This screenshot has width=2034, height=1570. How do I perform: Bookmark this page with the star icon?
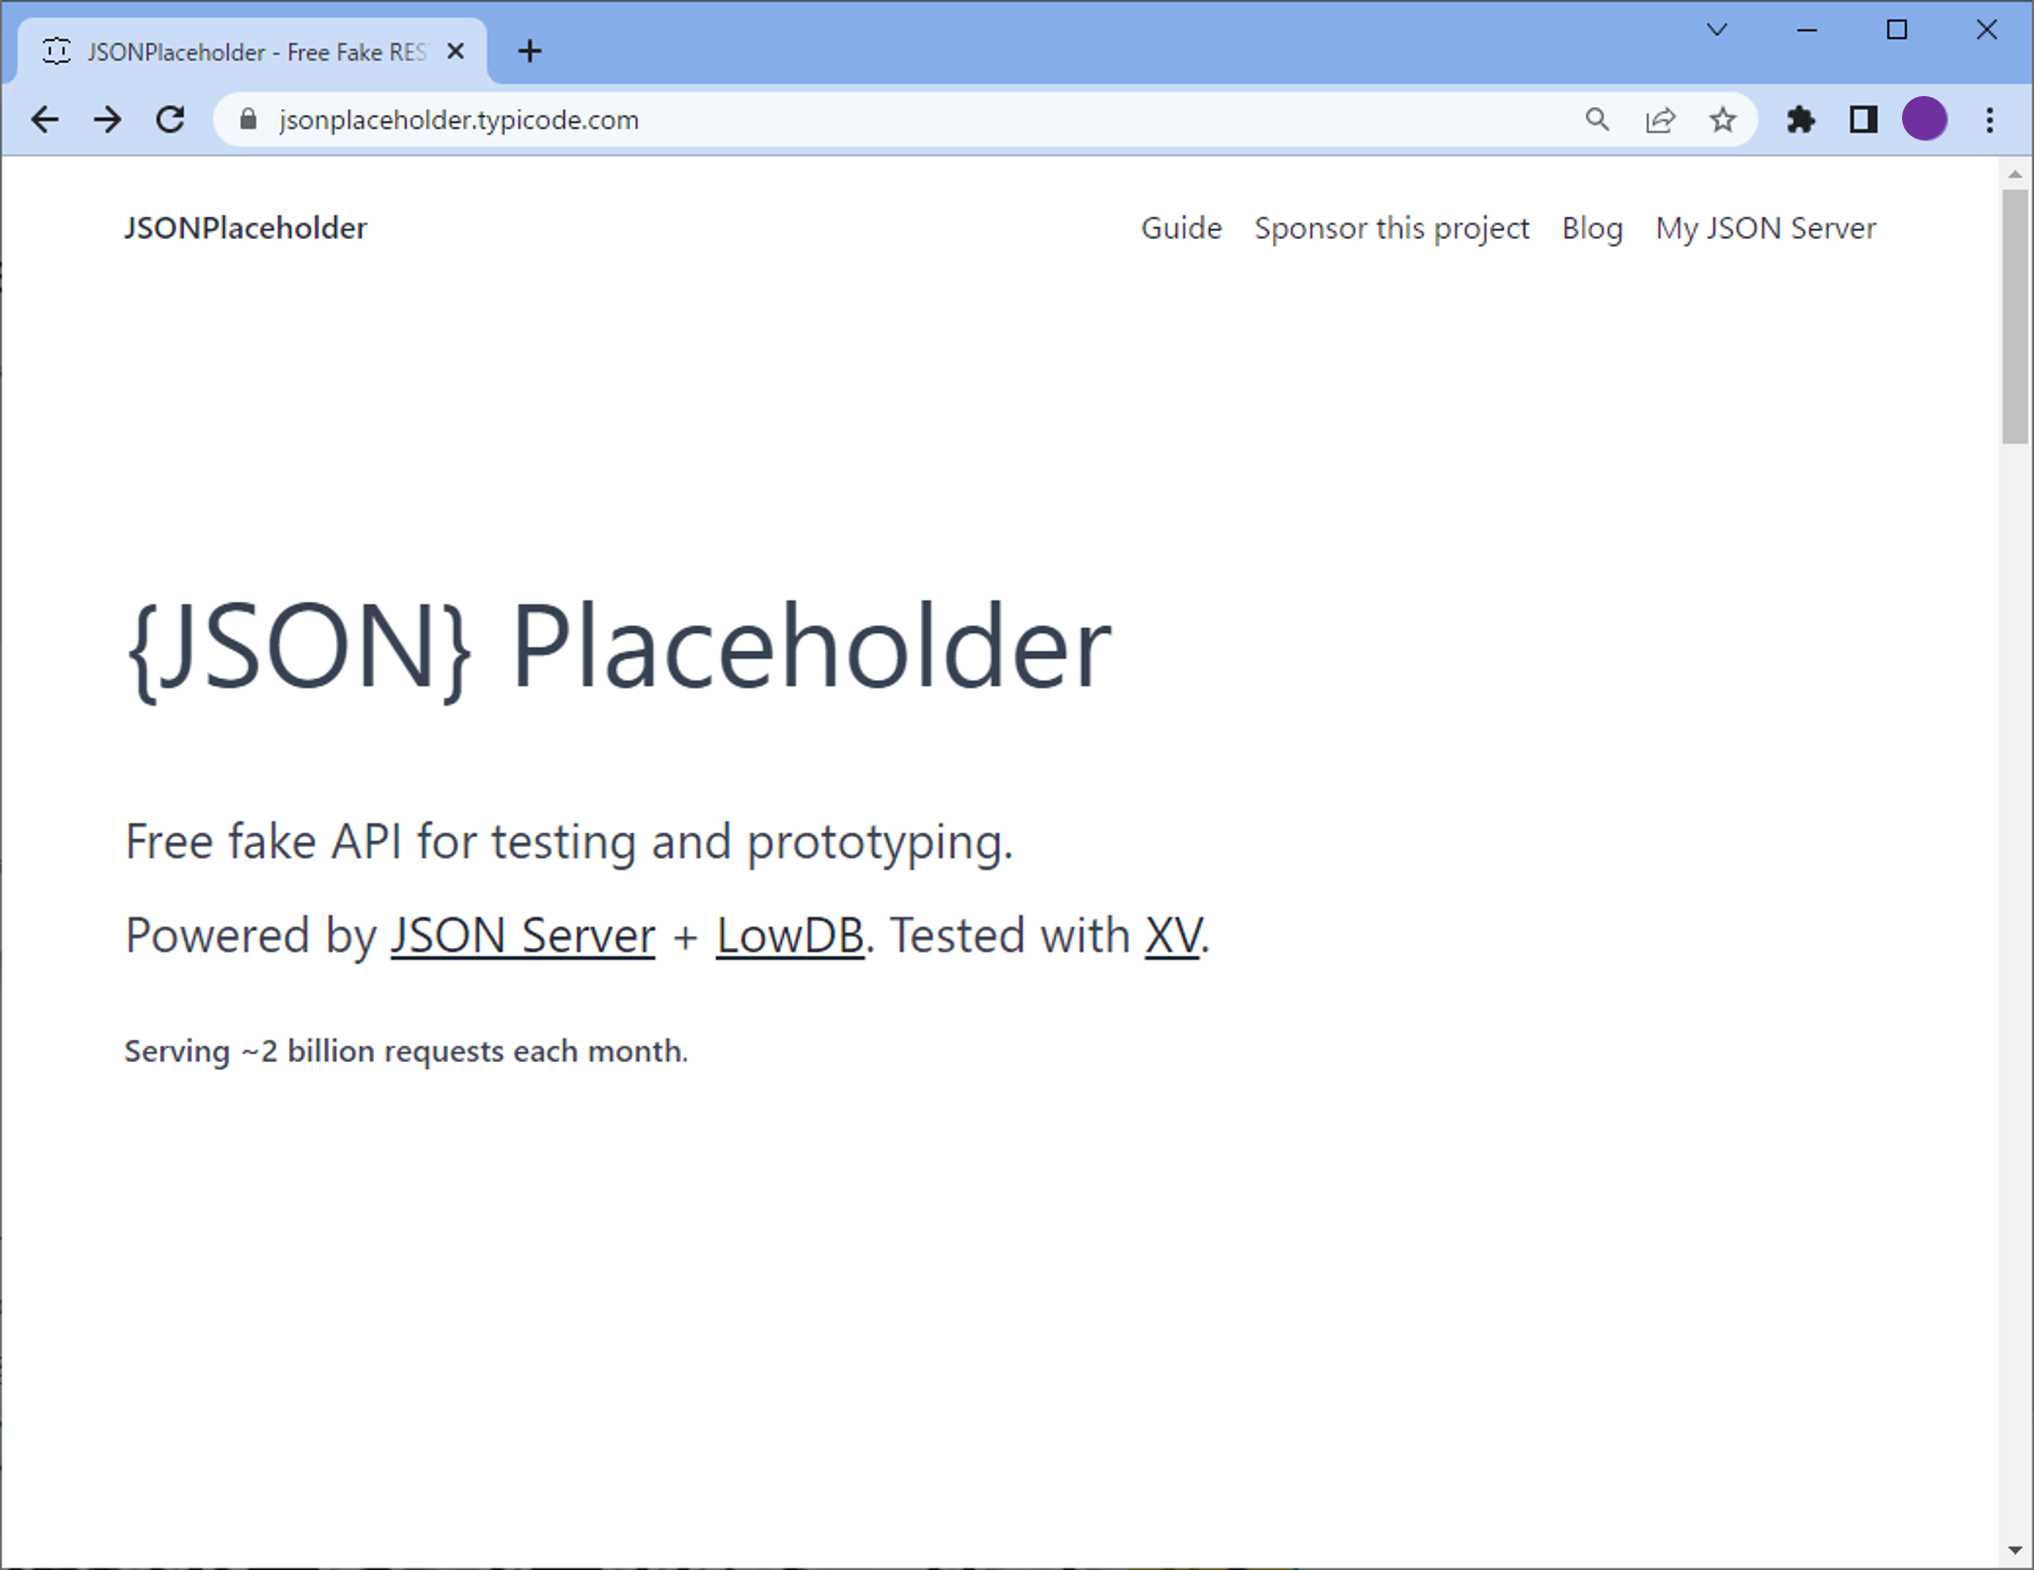coord(1722,120)
